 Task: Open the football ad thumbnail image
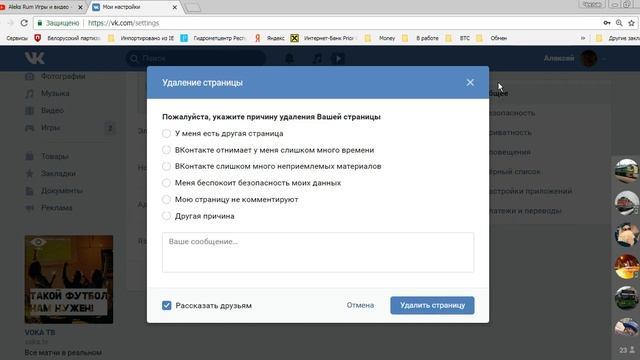69,279
